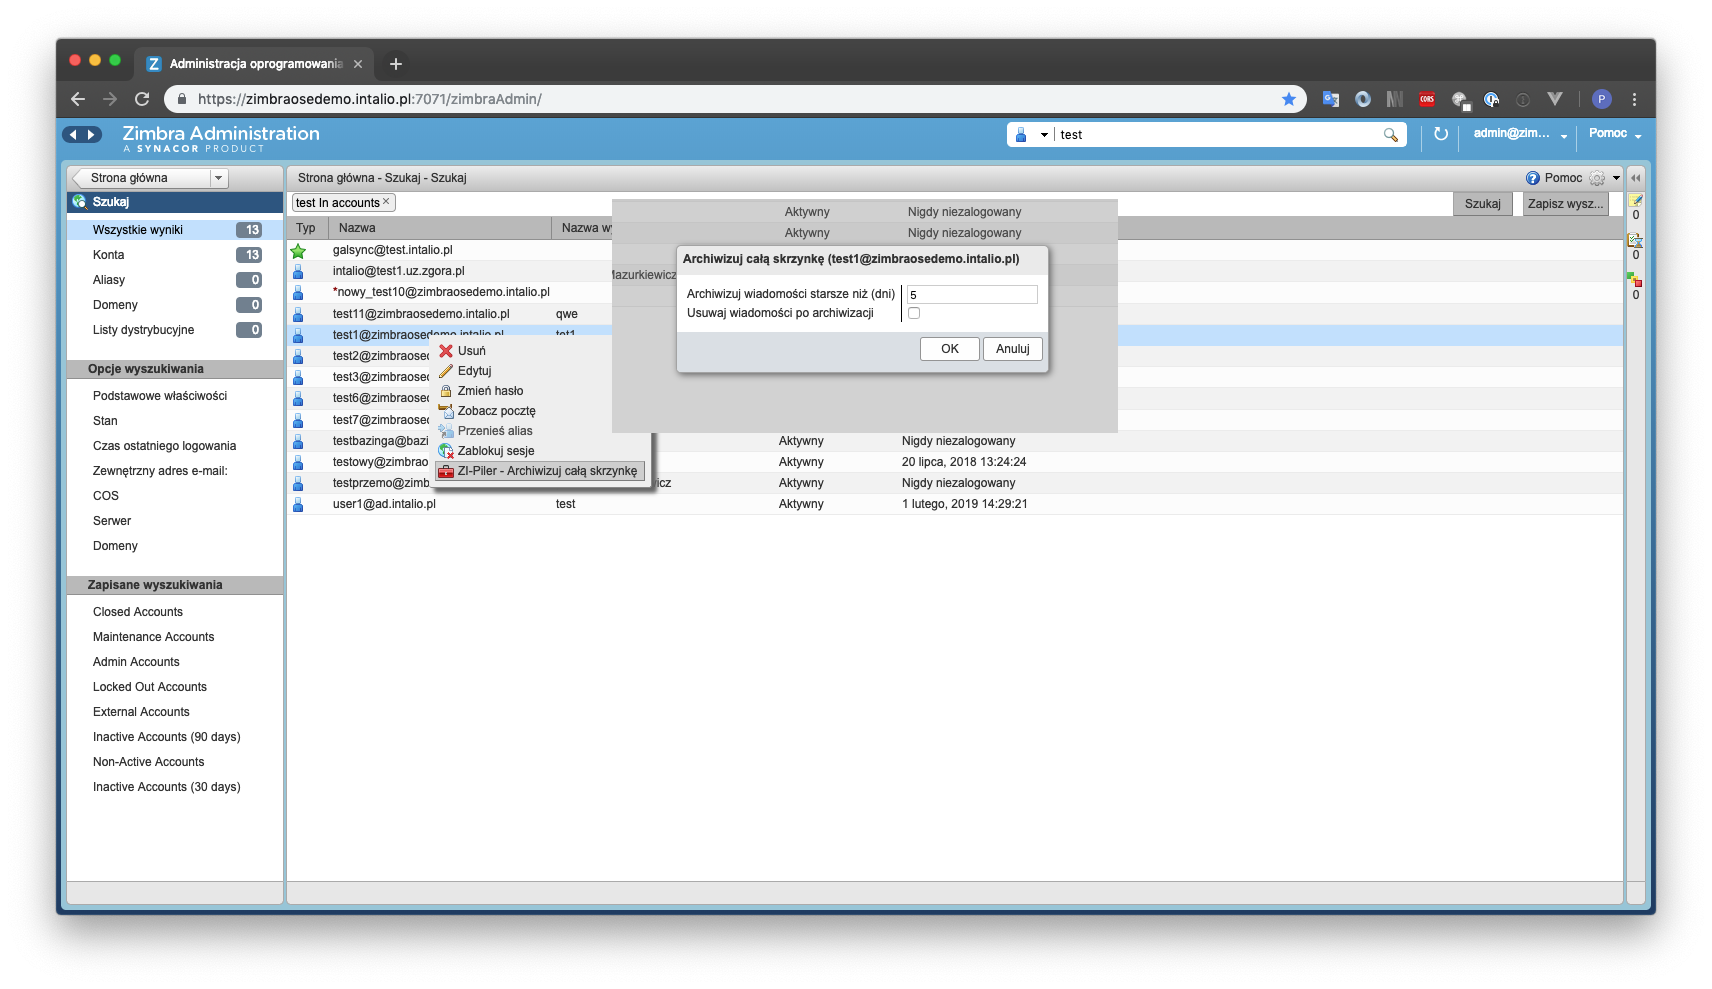Select Zmień hasło menu option
This screenshot has height=989, width=1712.
542,391
